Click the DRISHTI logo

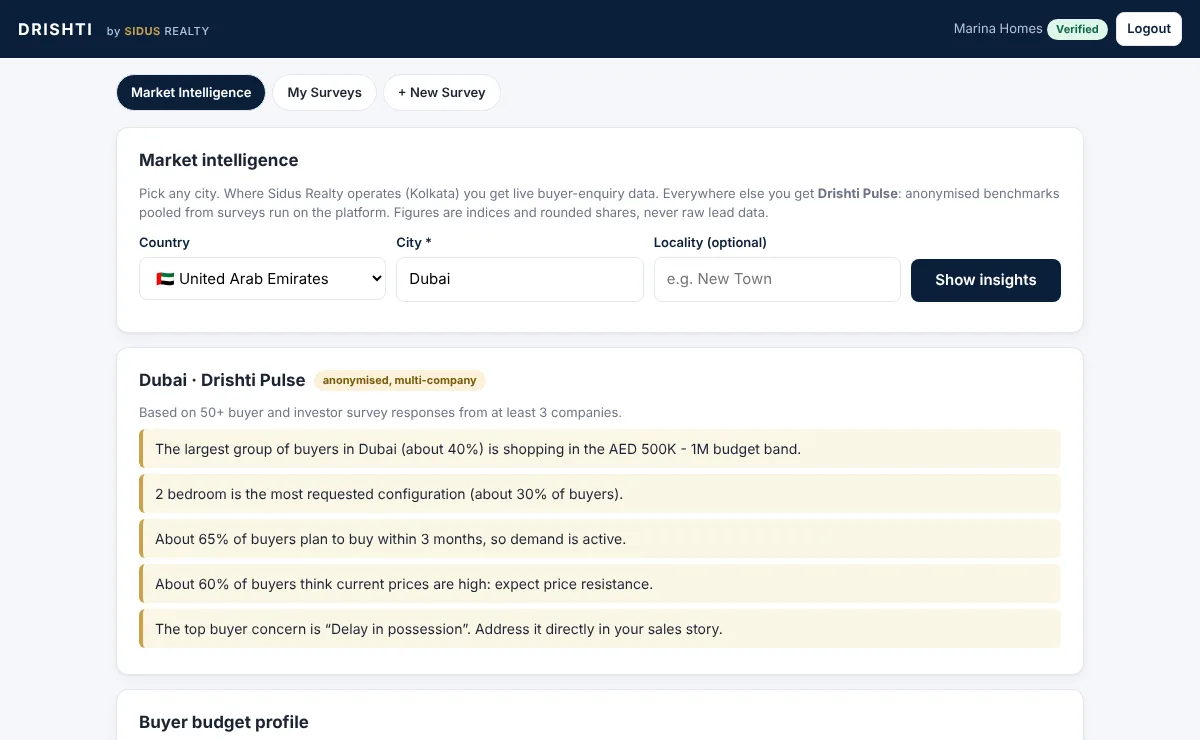click(x=55, y=29)
